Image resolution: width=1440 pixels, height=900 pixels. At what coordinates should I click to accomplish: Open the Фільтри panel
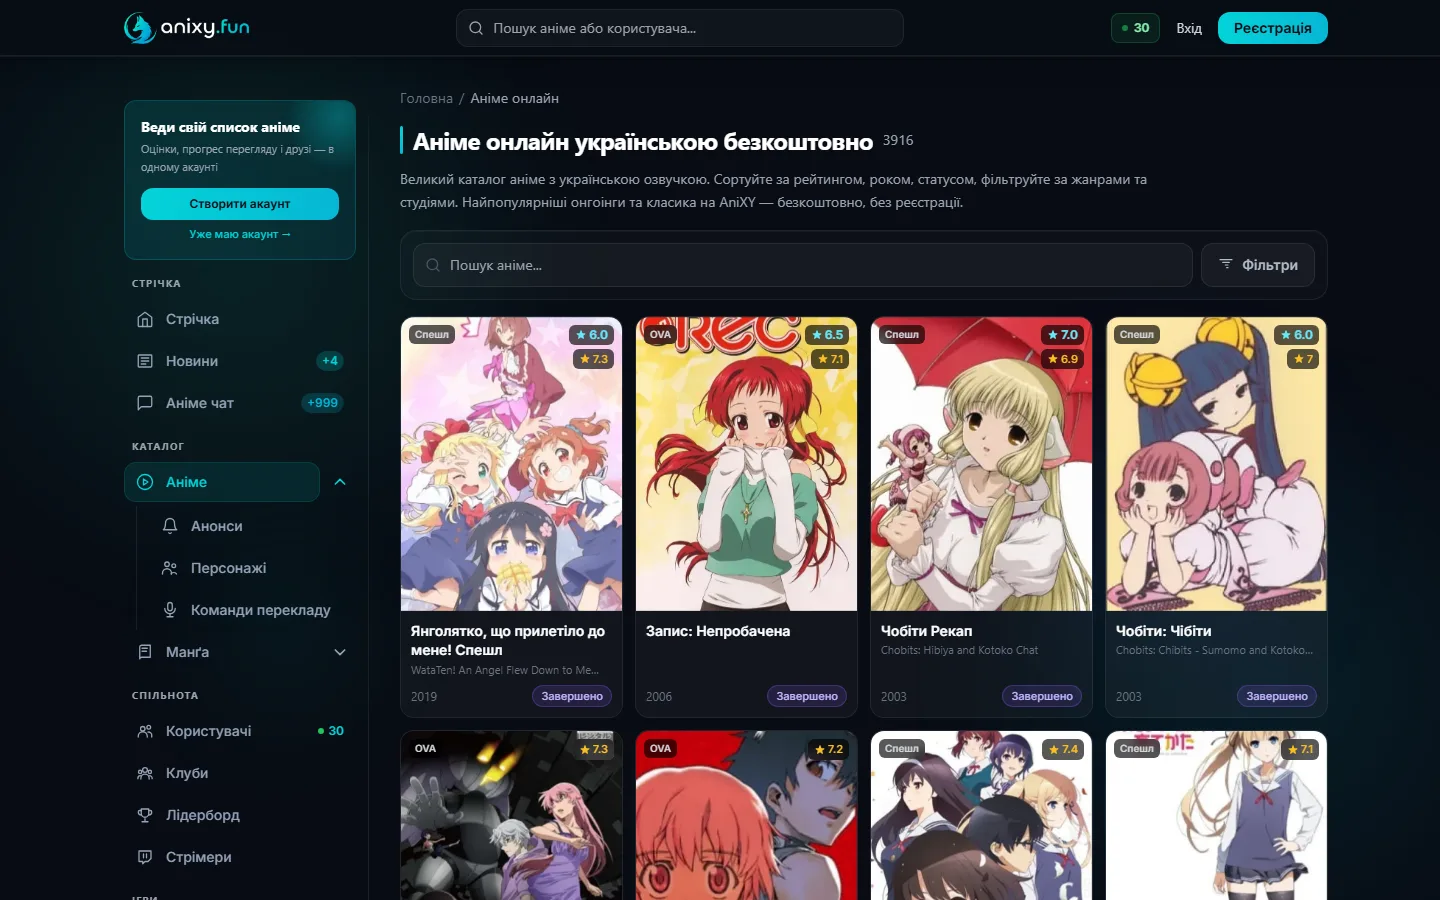tap(1258, 265)
